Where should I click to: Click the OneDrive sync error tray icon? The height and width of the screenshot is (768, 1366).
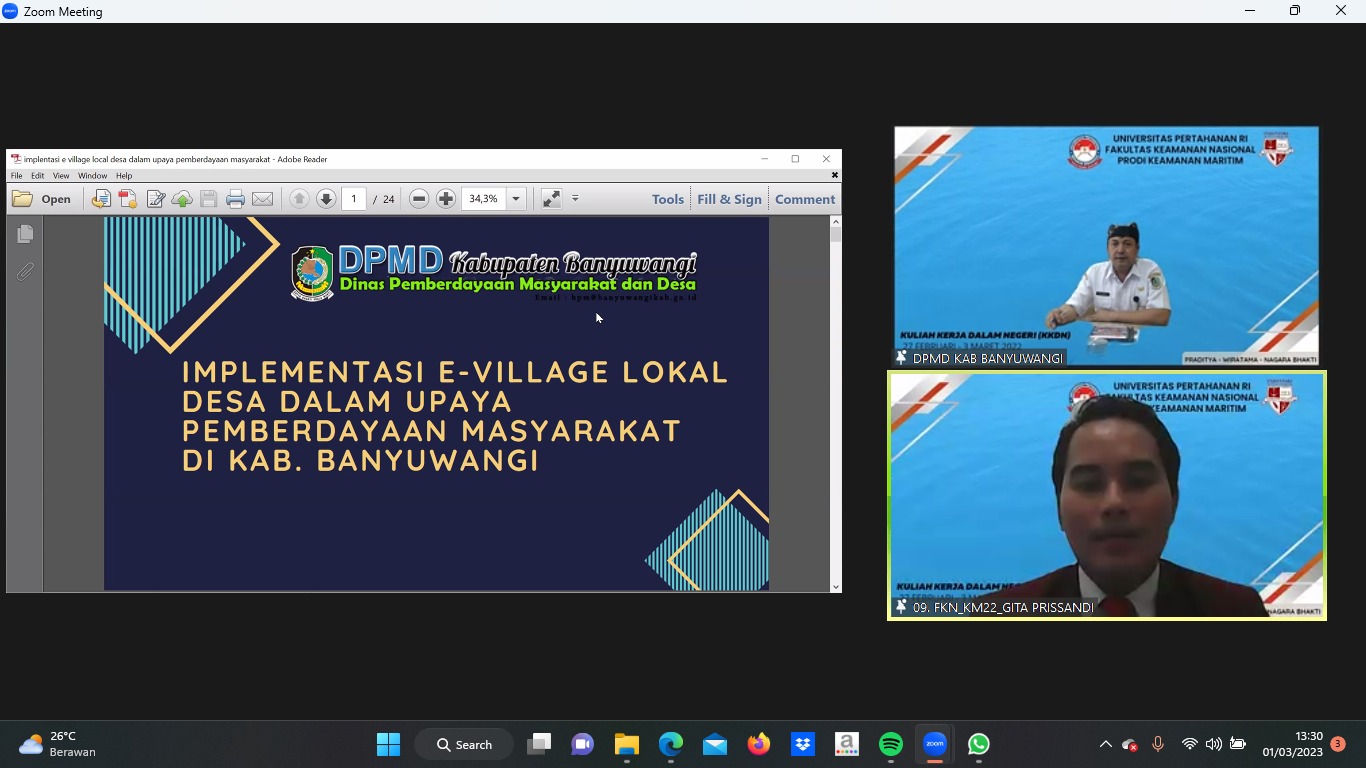pos(1130,744)
